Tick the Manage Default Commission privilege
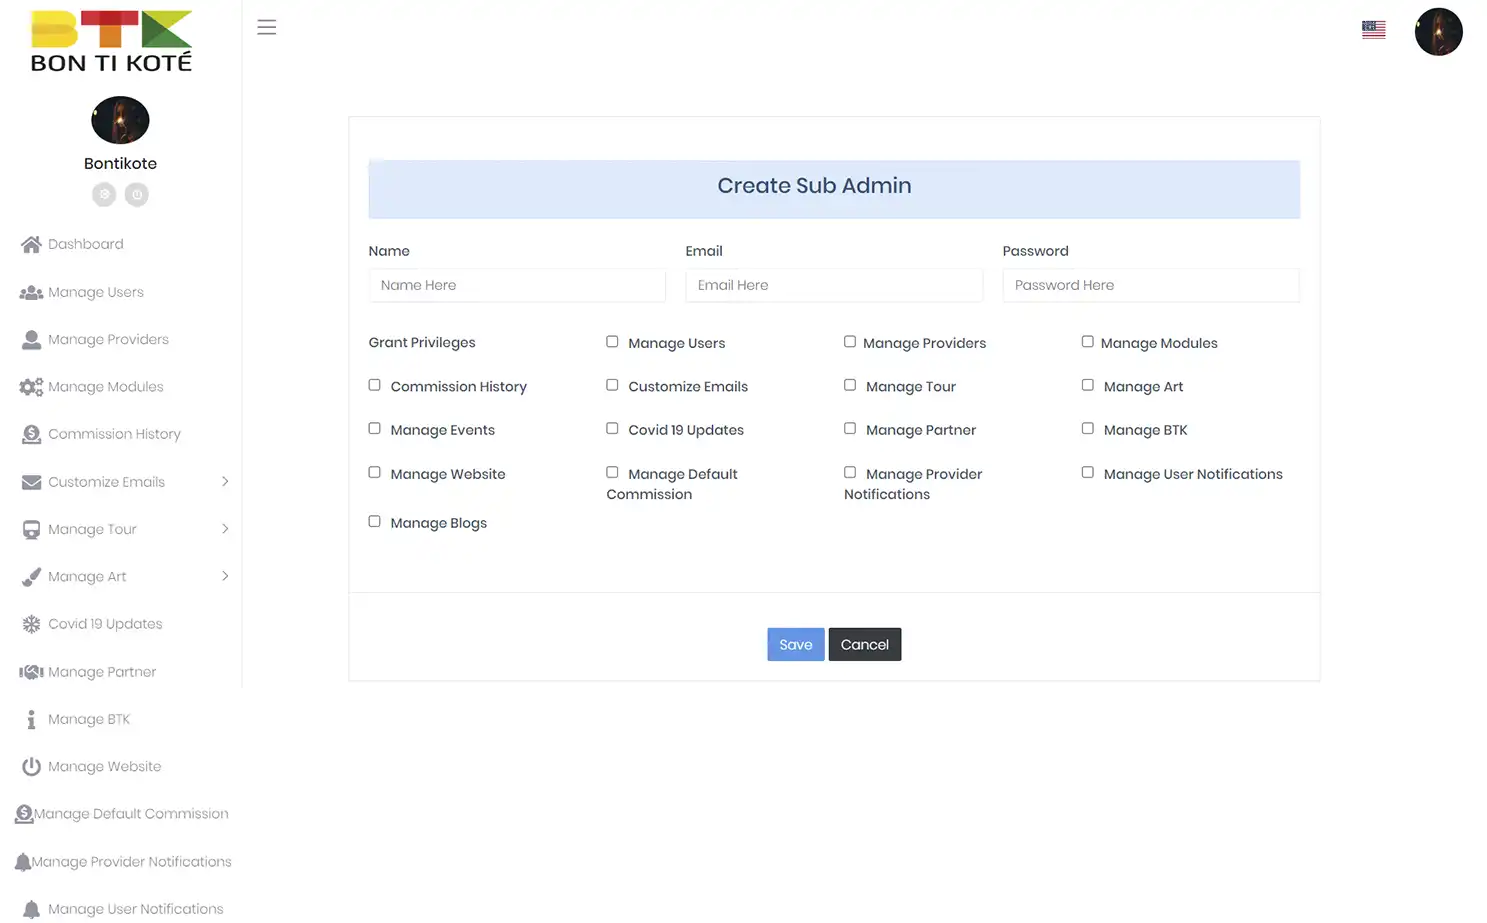The width and height of the screenshot is (1487, 923). [612, 471]
